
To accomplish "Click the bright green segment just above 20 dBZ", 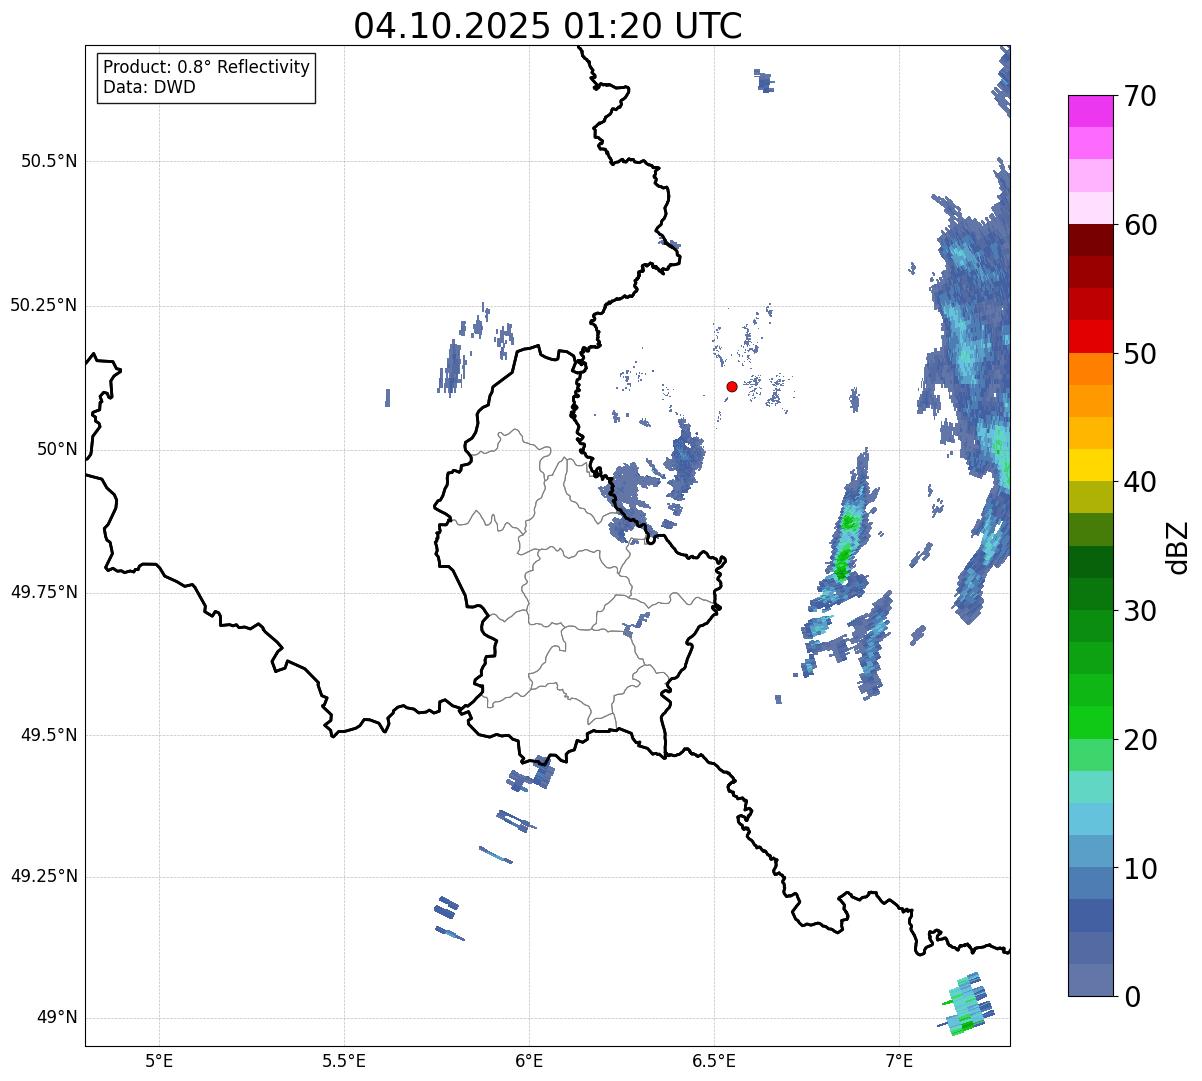I will [x=1091, y=723].
